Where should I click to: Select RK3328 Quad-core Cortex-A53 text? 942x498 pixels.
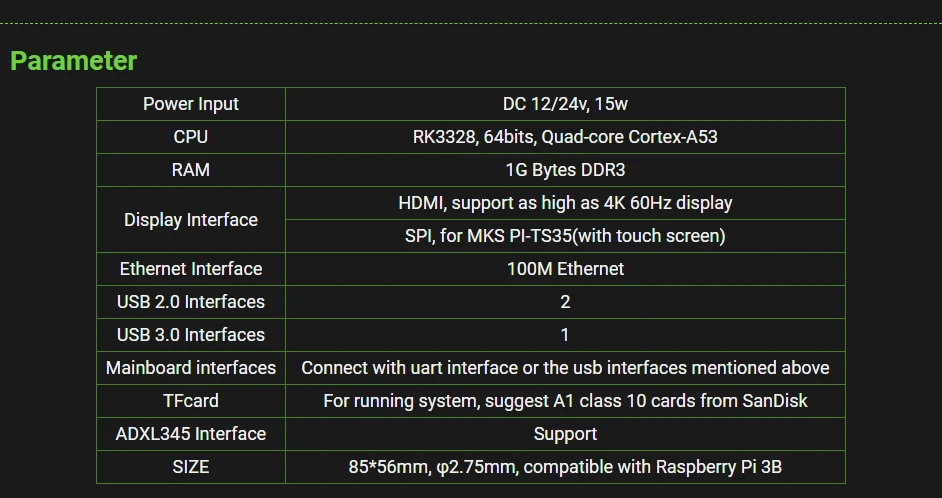[565, 137]
